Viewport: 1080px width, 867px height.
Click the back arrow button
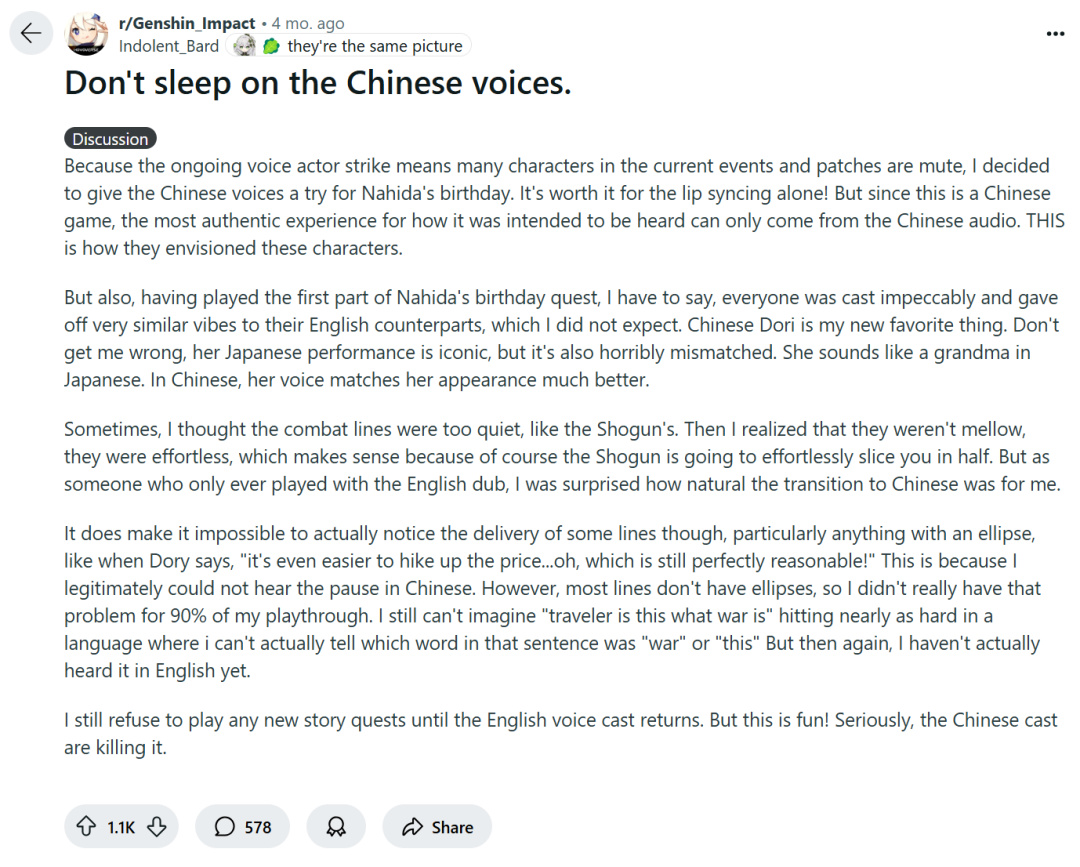[31, 34]
